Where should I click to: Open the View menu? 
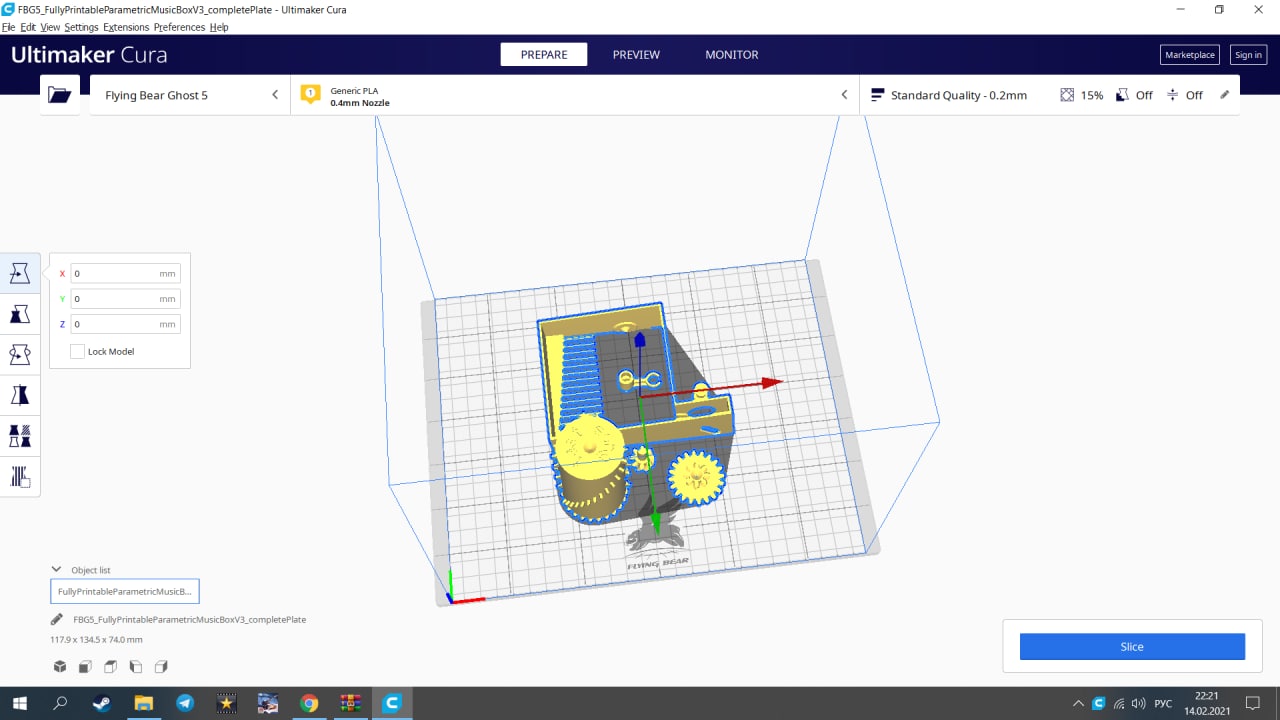50,27
